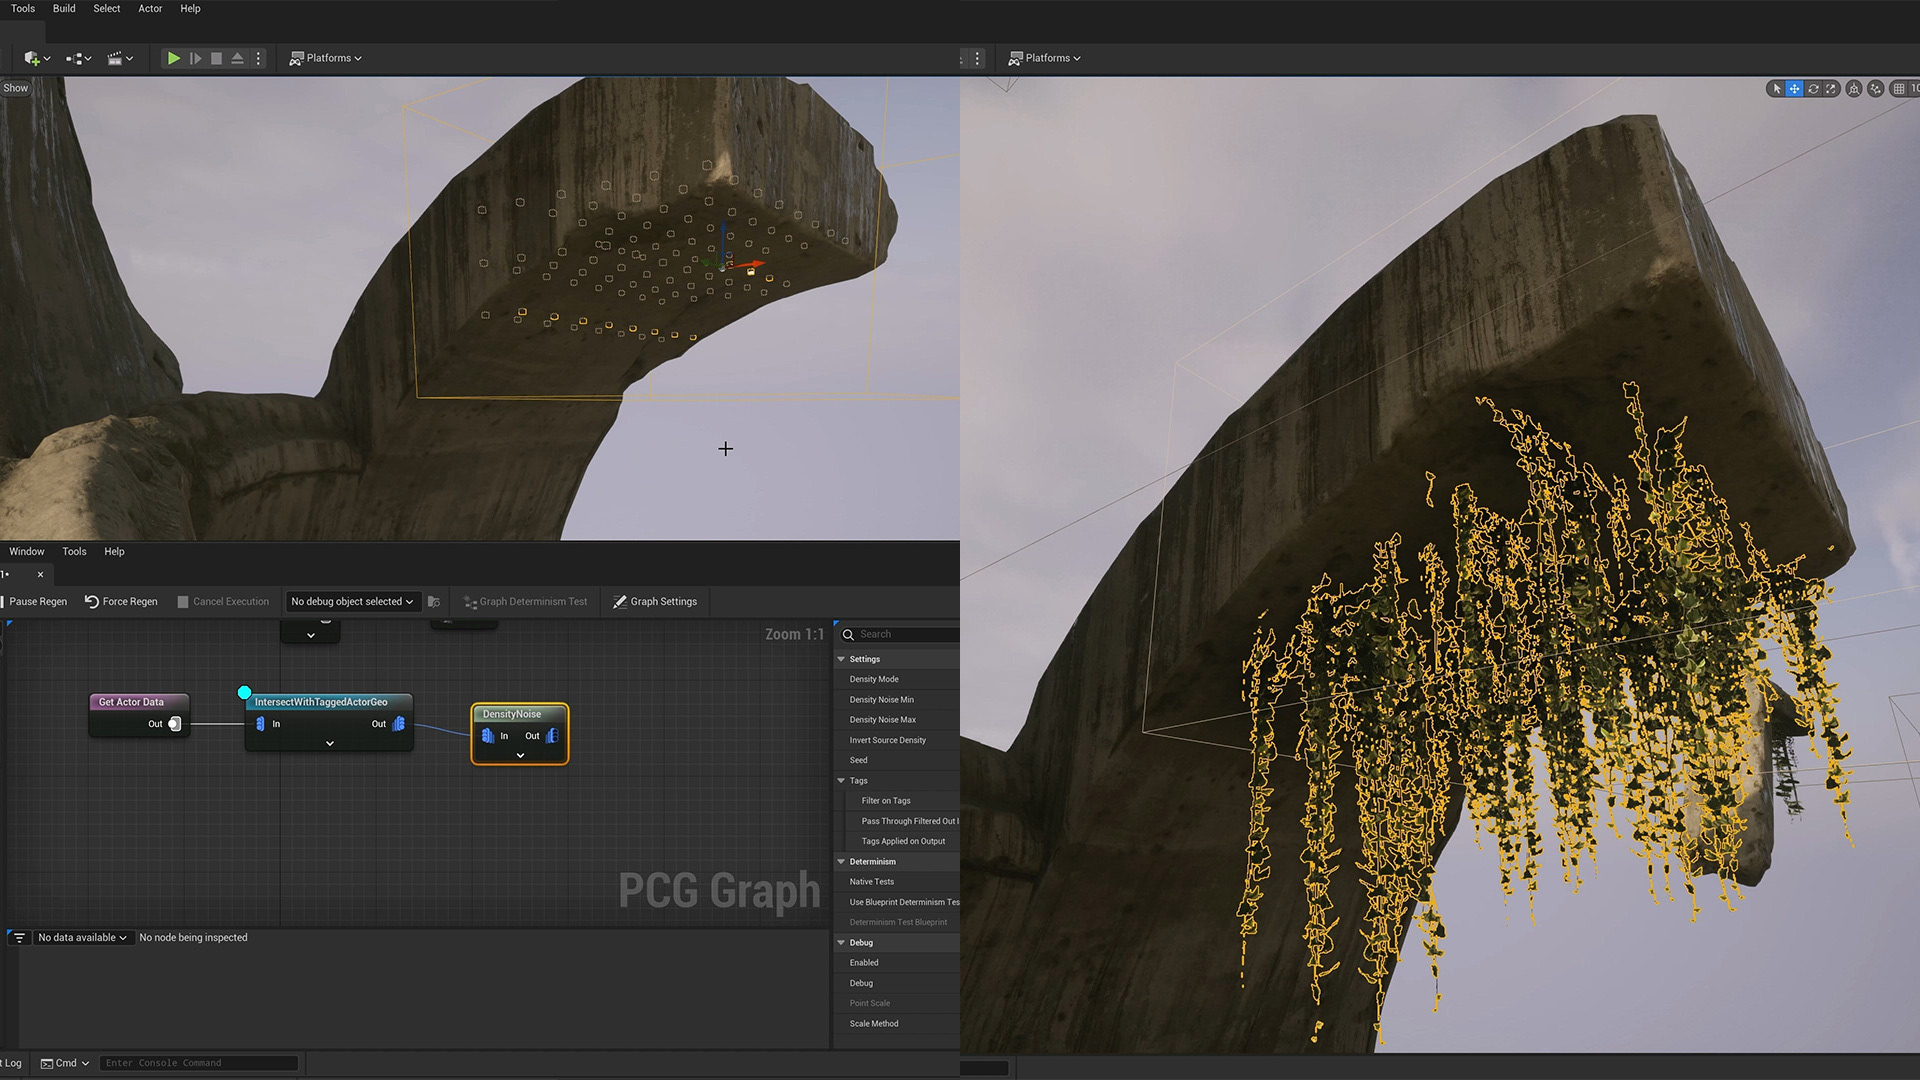The height and width of the screenshot is (1080, 1920).
Task: Toggle cyan debug marker on IntersectWithTaggedActorGeo node
Action: click(x=244, y=692)
